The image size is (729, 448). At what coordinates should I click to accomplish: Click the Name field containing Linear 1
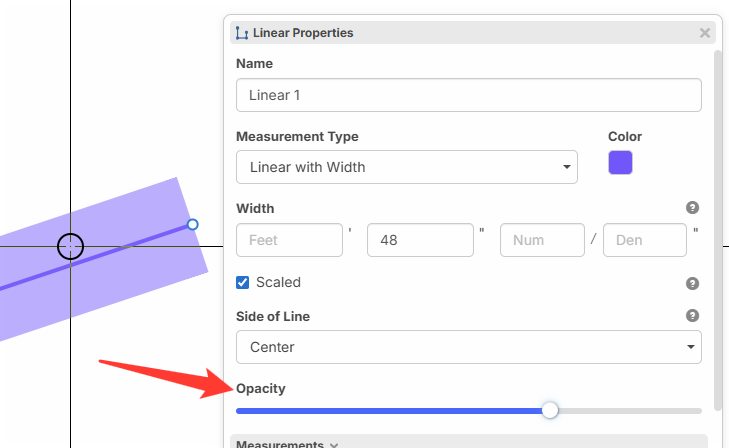[x=468, y=95]
